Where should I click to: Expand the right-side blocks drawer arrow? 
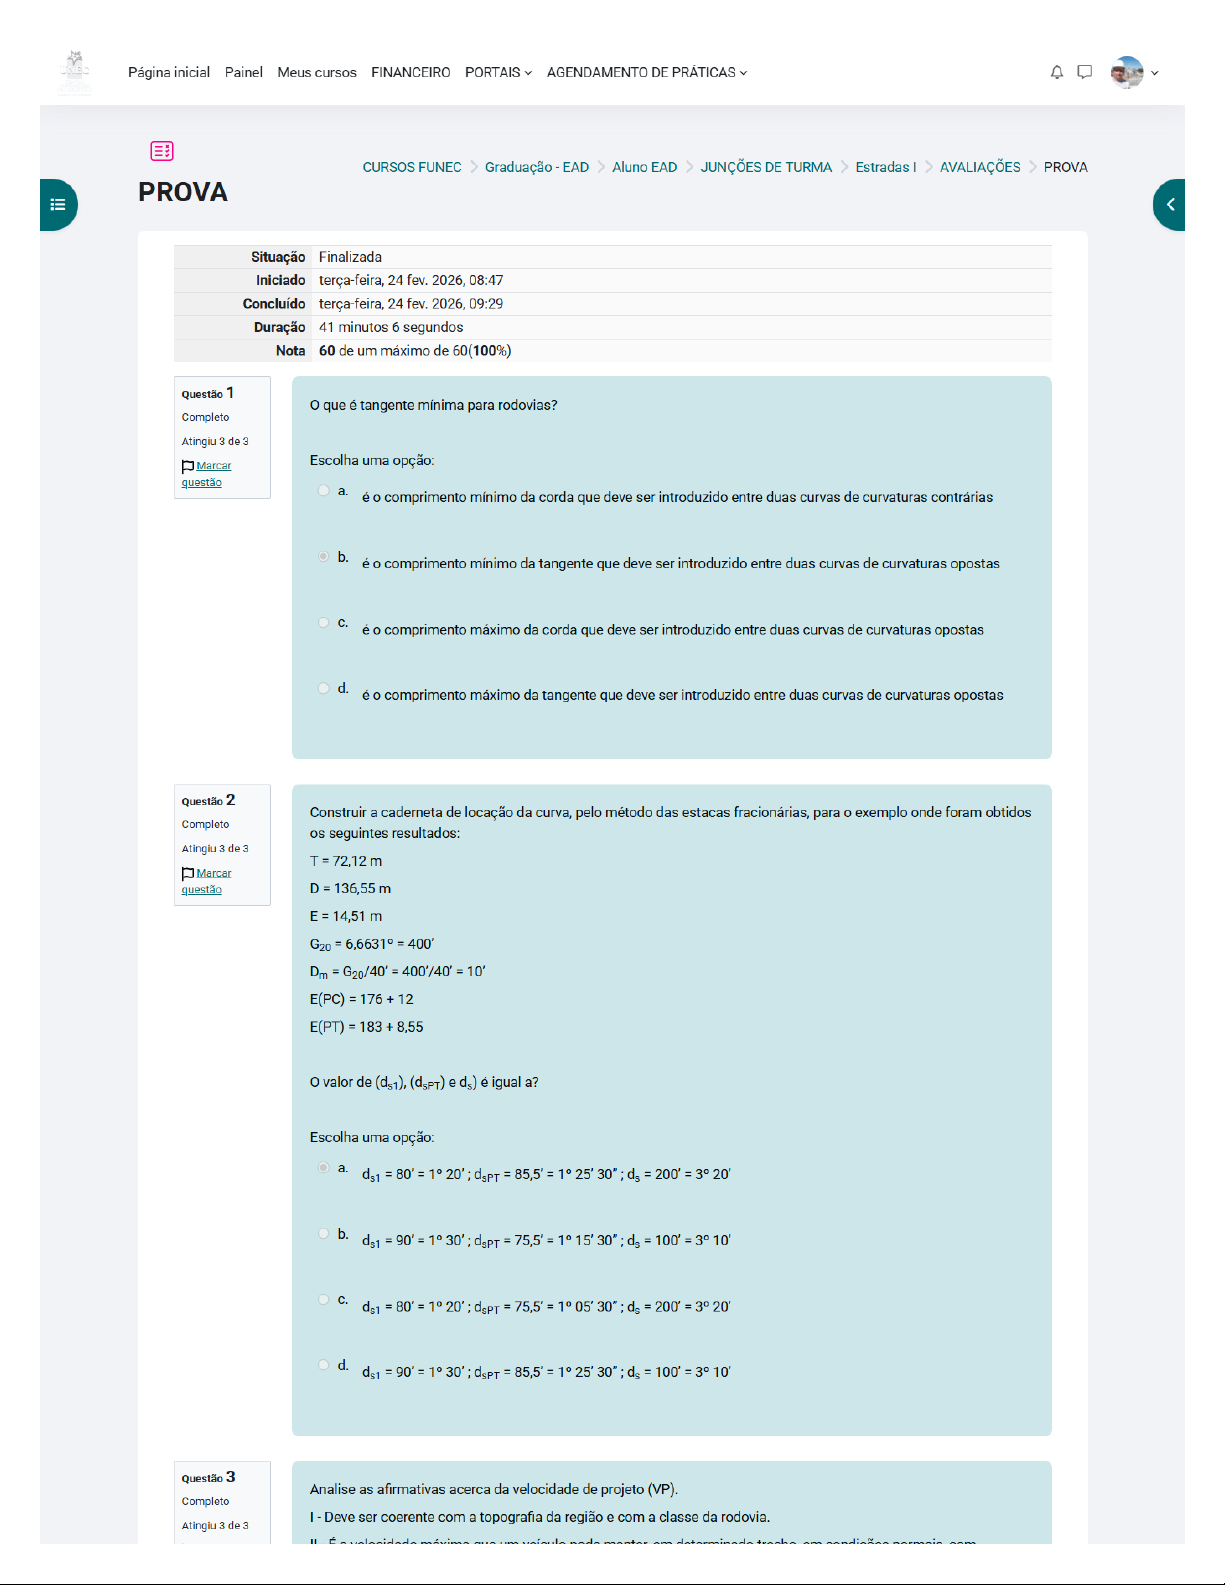tap(1169, 205)
